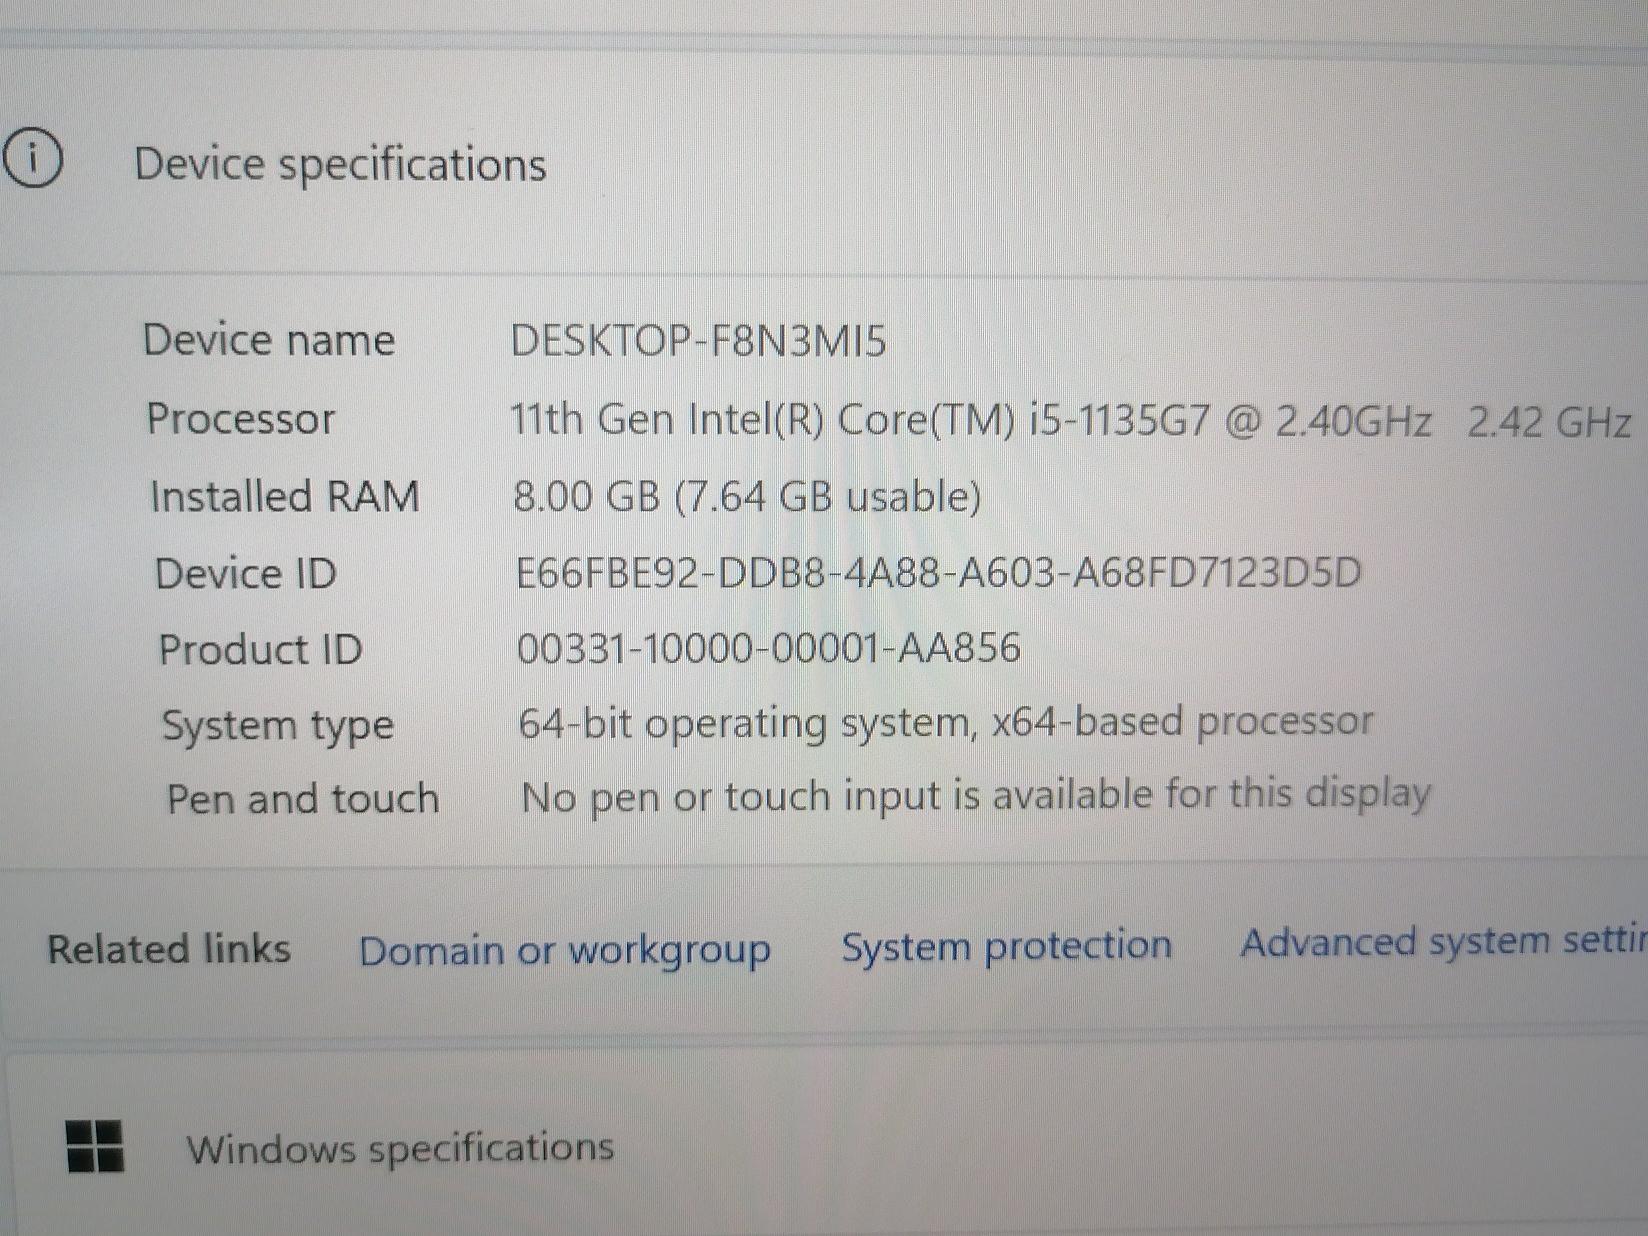Click the processor value i5-1135G7 text
1648x1236 pixels.
pyautogui.click(x=1070, y=420)
